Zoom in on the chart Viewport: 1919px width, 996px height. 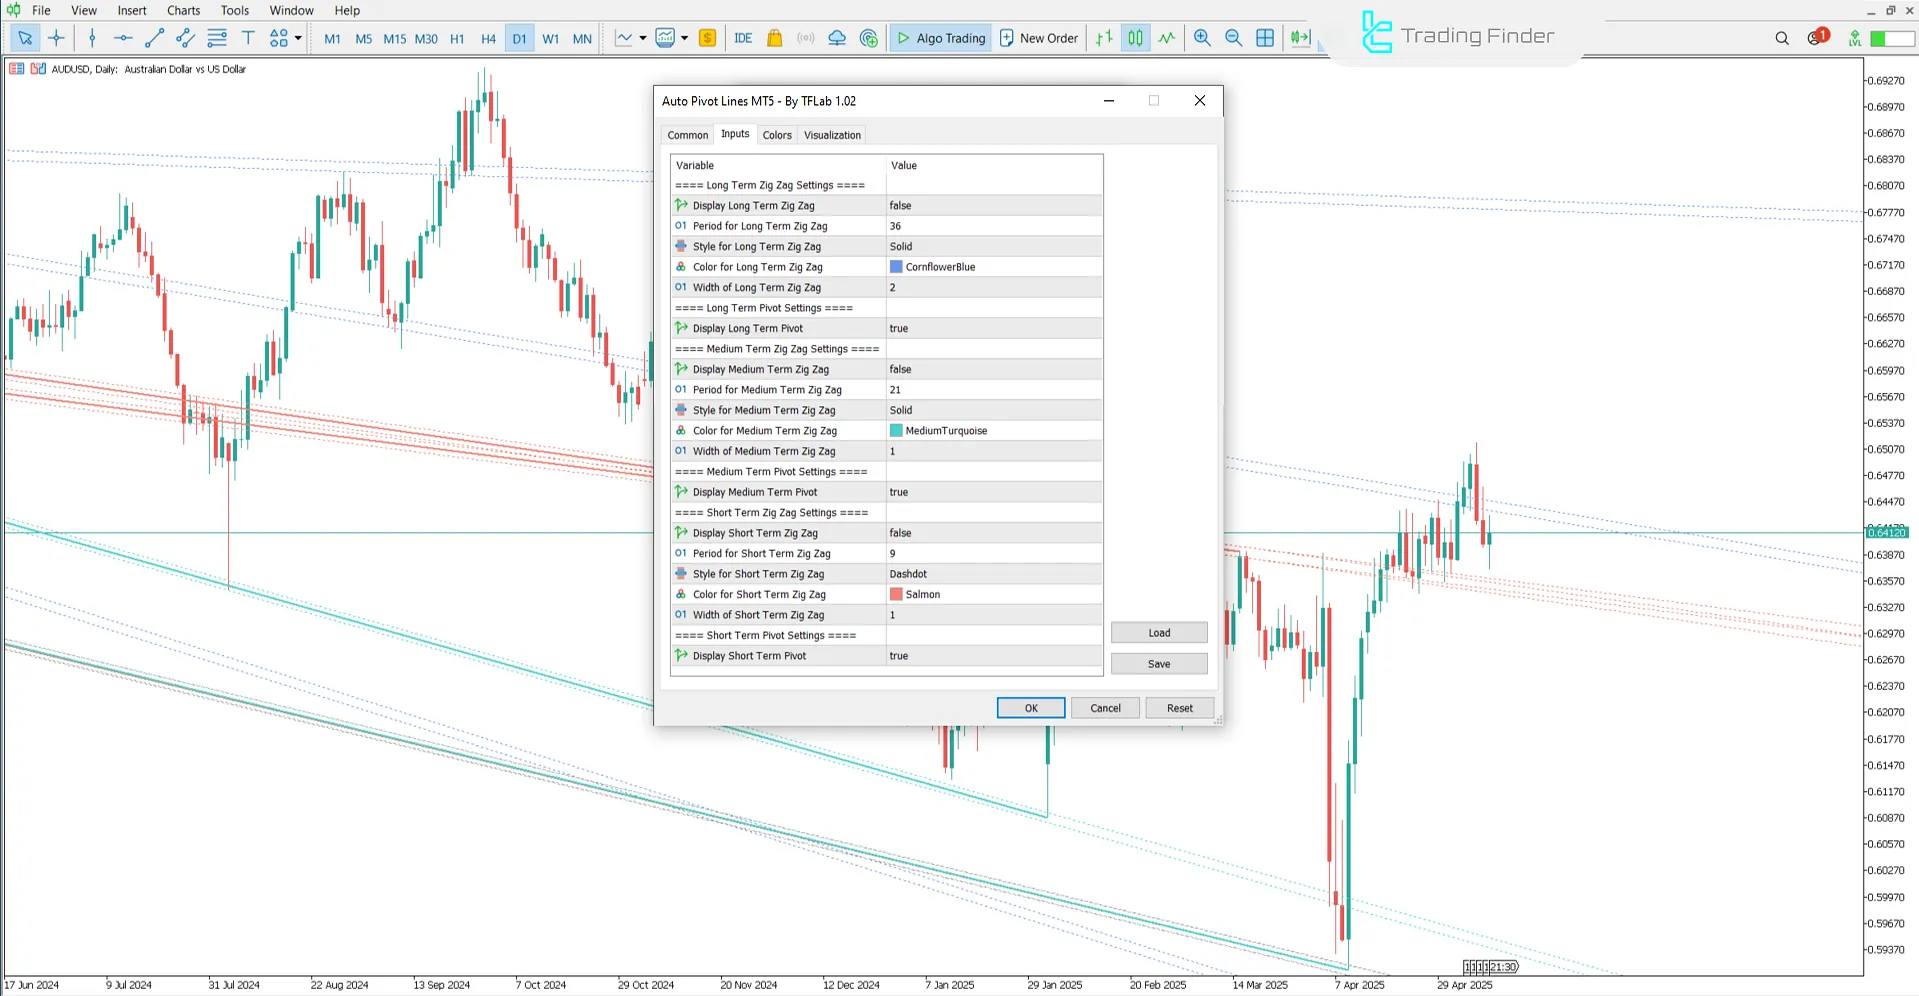click(x=1202, y=38)
